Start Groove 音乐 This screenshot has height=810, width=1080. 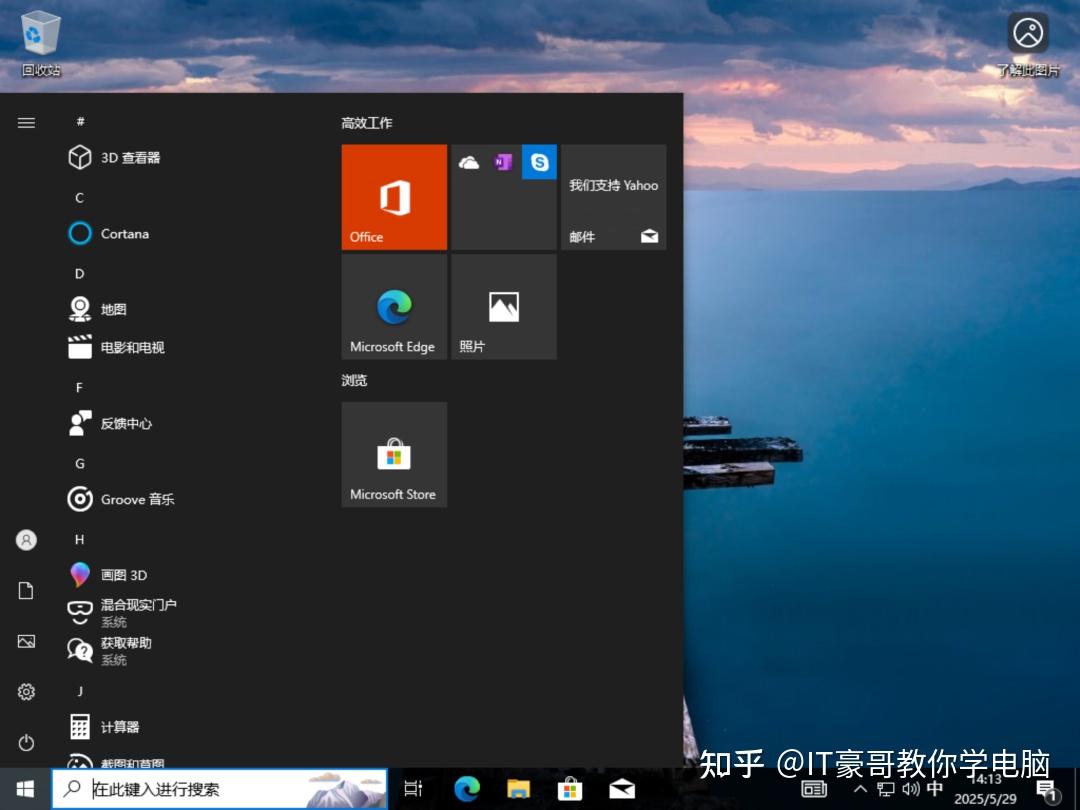pos(133,499)
